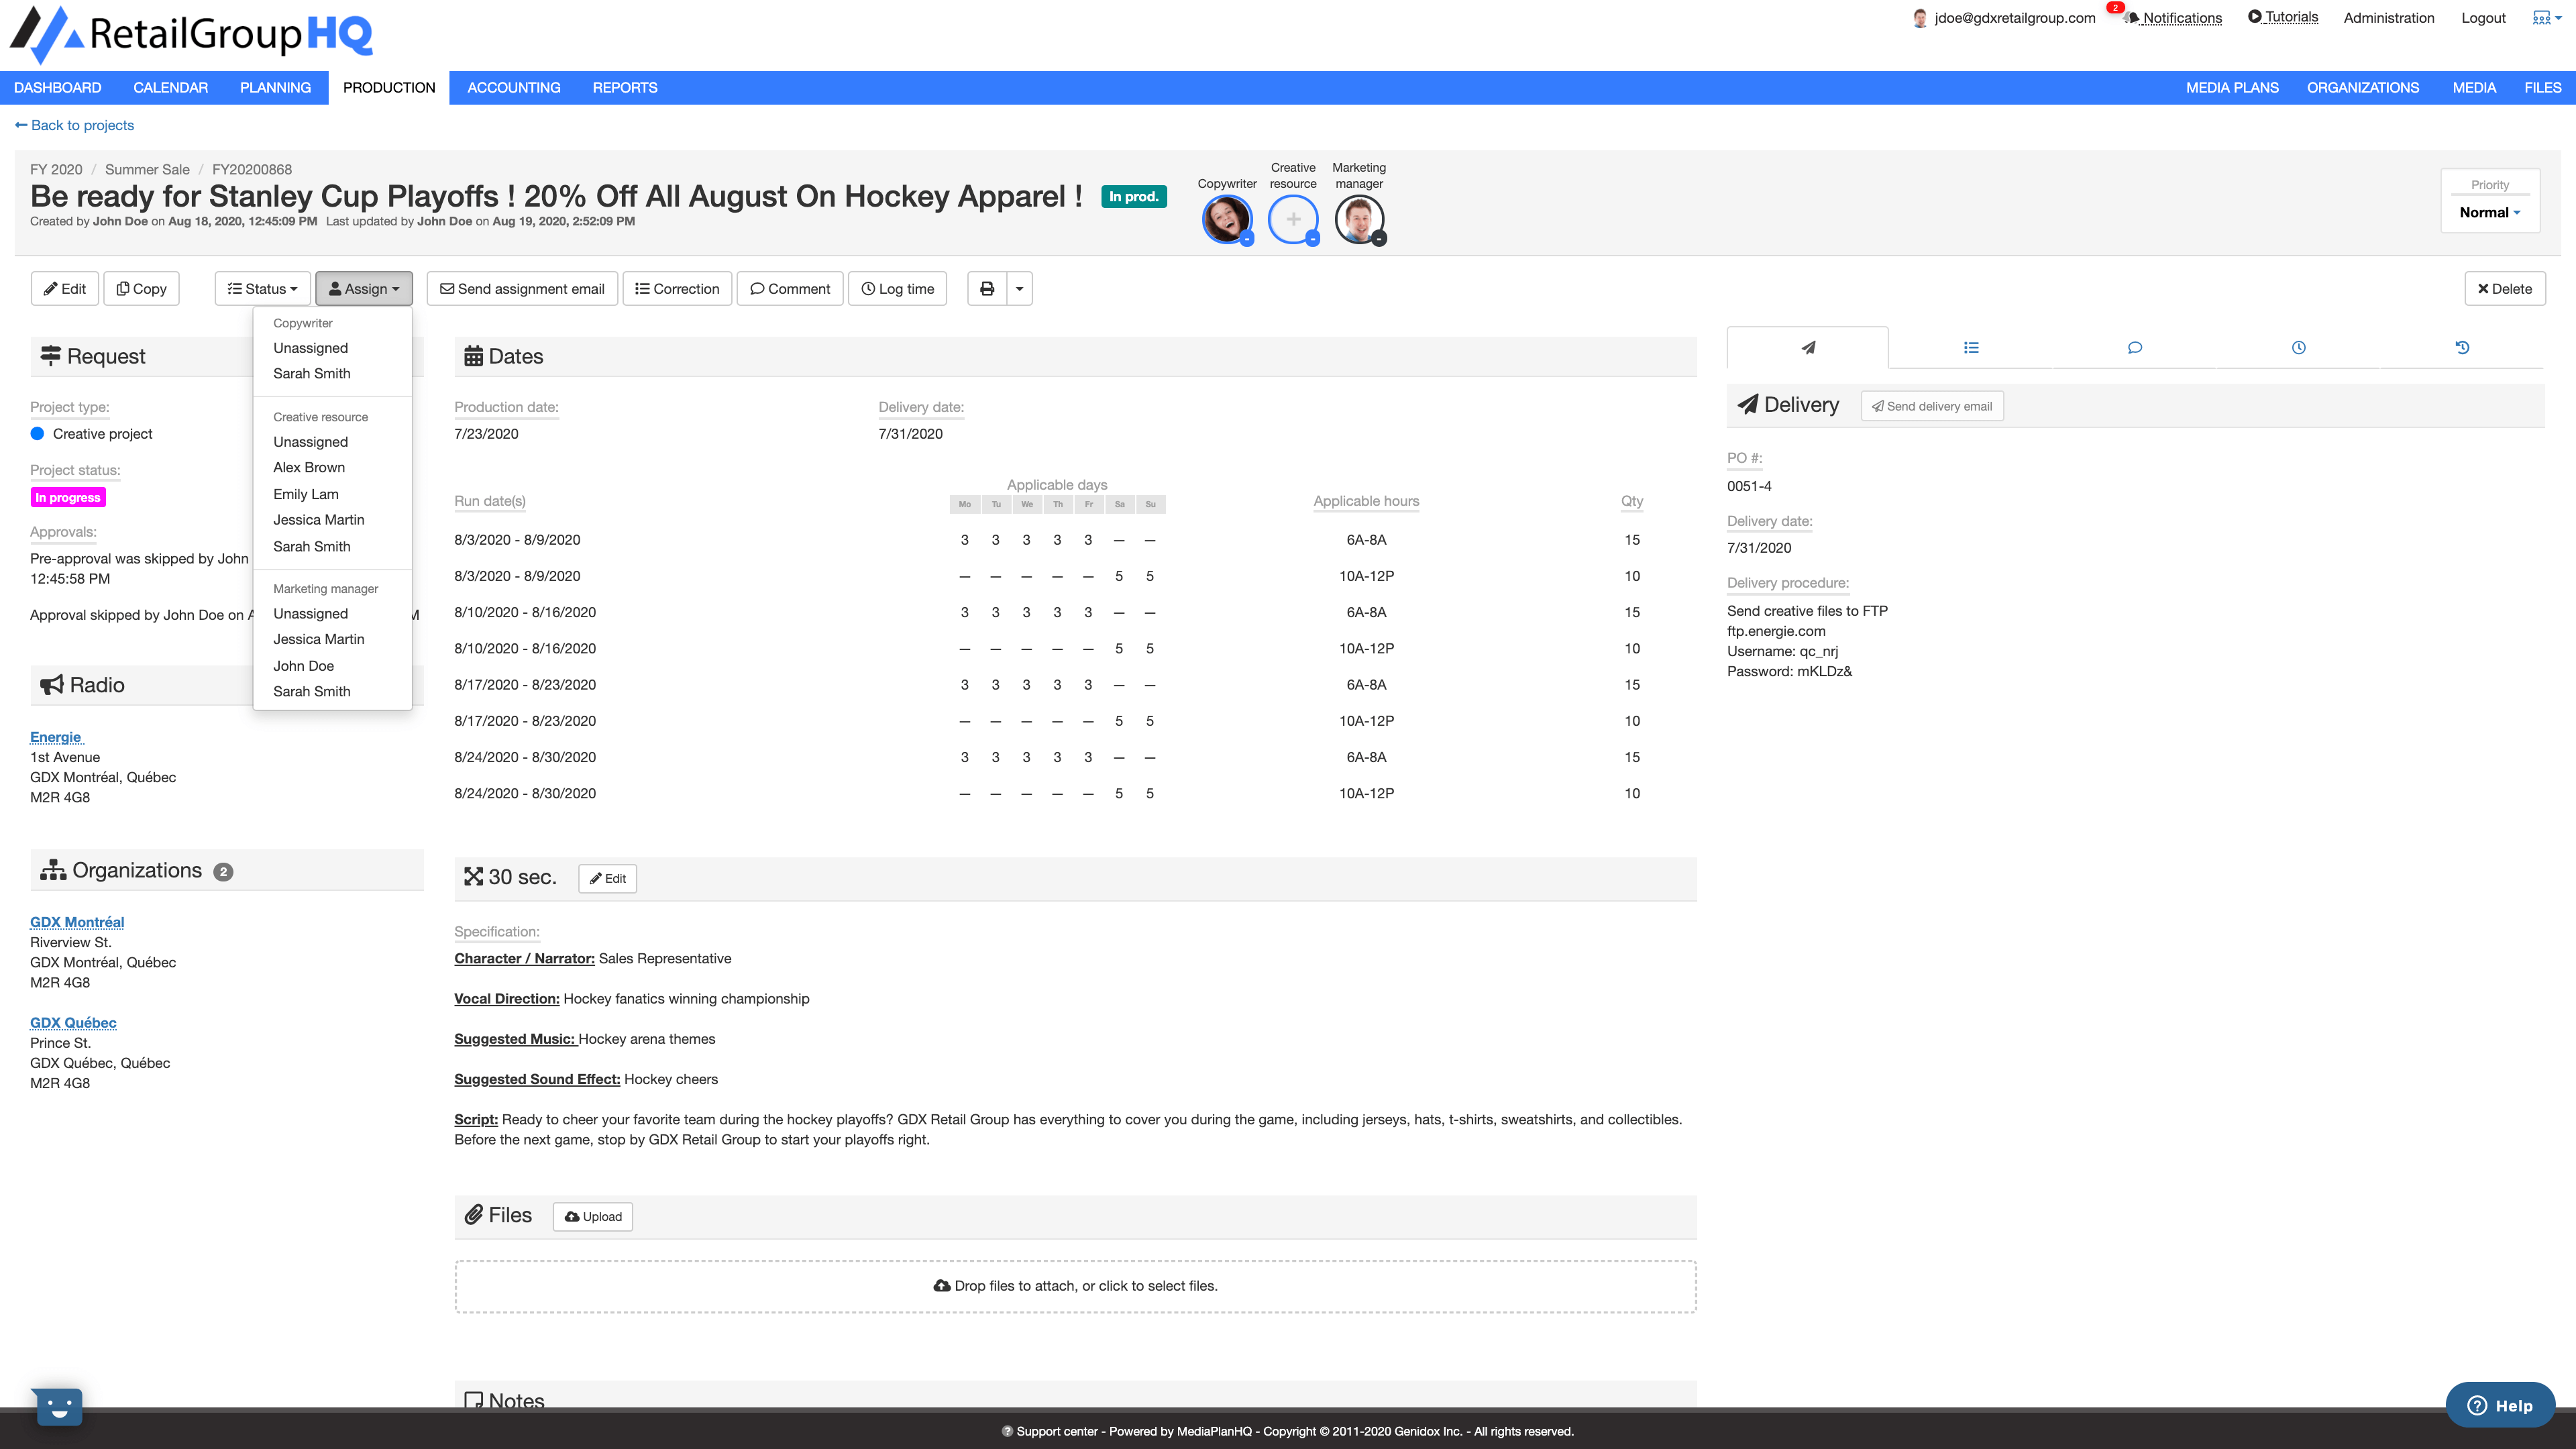Assign Sarah Smith as copywriter
Screen dimensions: 2576x1449
pos(311,373)
